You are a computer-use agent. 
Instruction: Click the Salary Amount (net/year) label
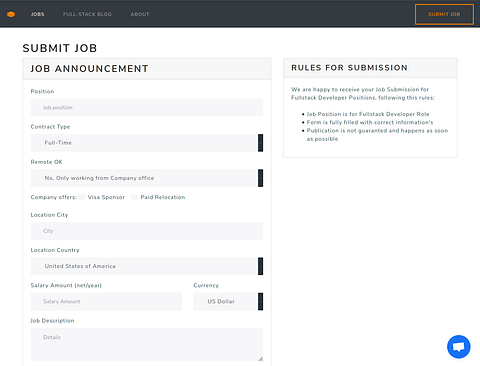pos(66,285)
